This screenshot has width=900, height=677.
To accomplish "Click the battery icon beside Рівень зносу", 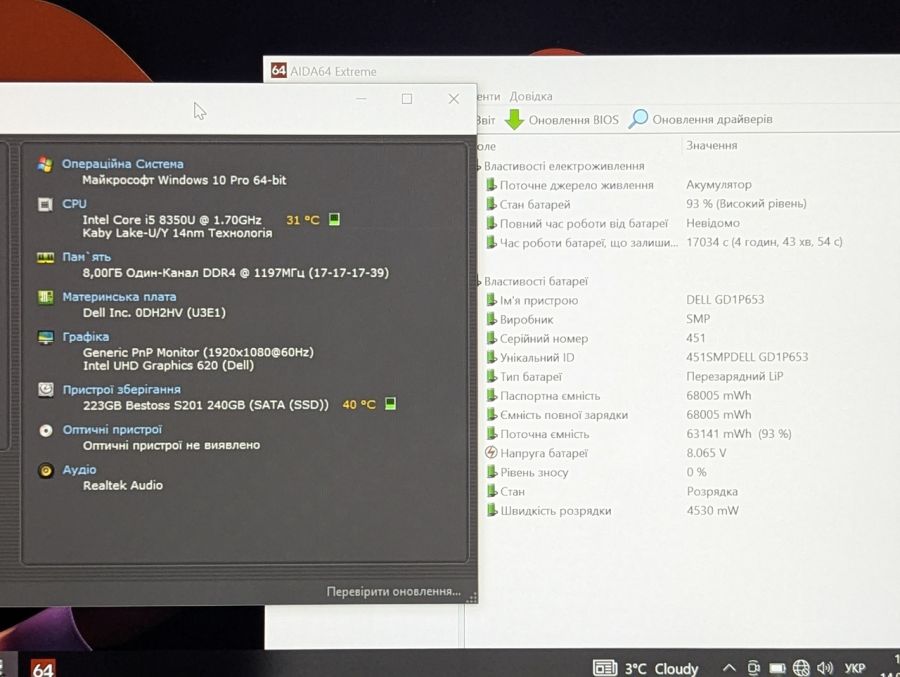I will click(492, 472).
